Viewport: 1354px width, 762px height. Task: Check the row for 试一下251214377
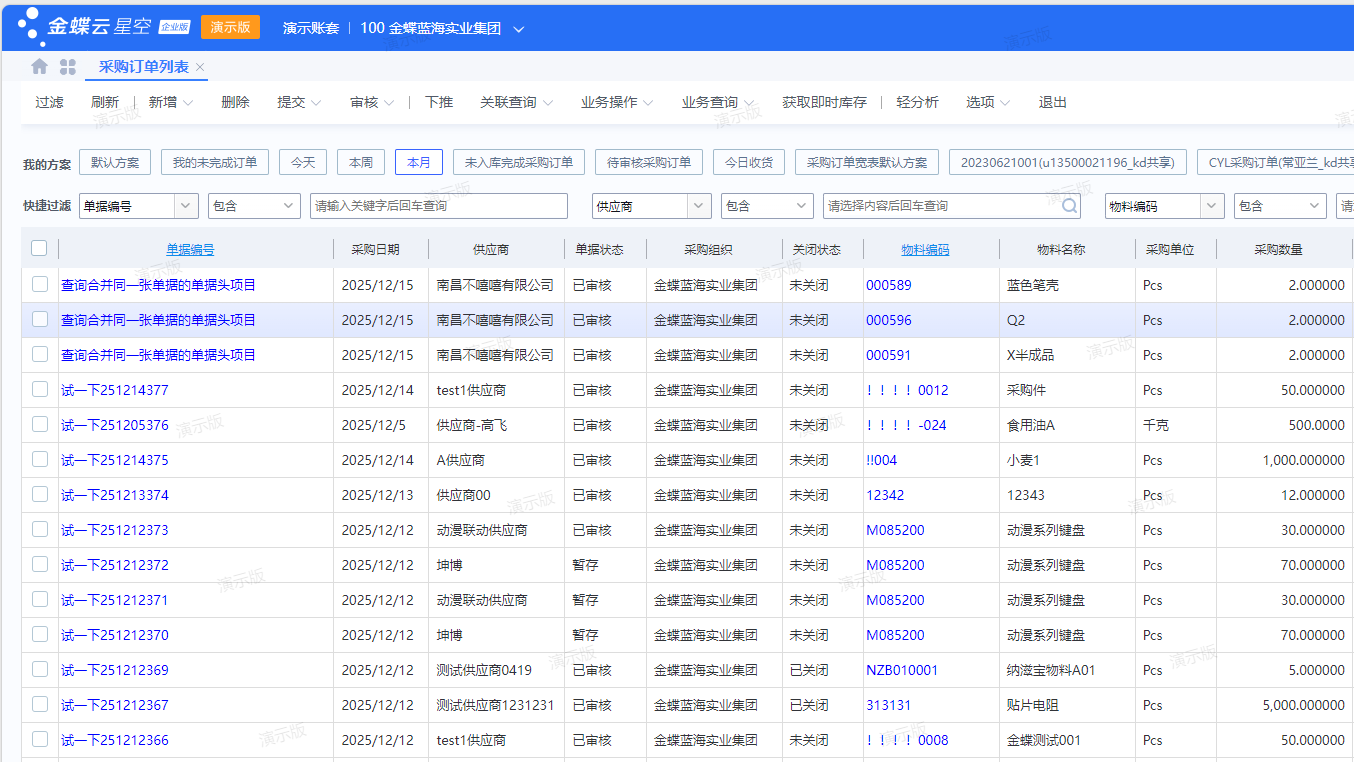point(39,390)
